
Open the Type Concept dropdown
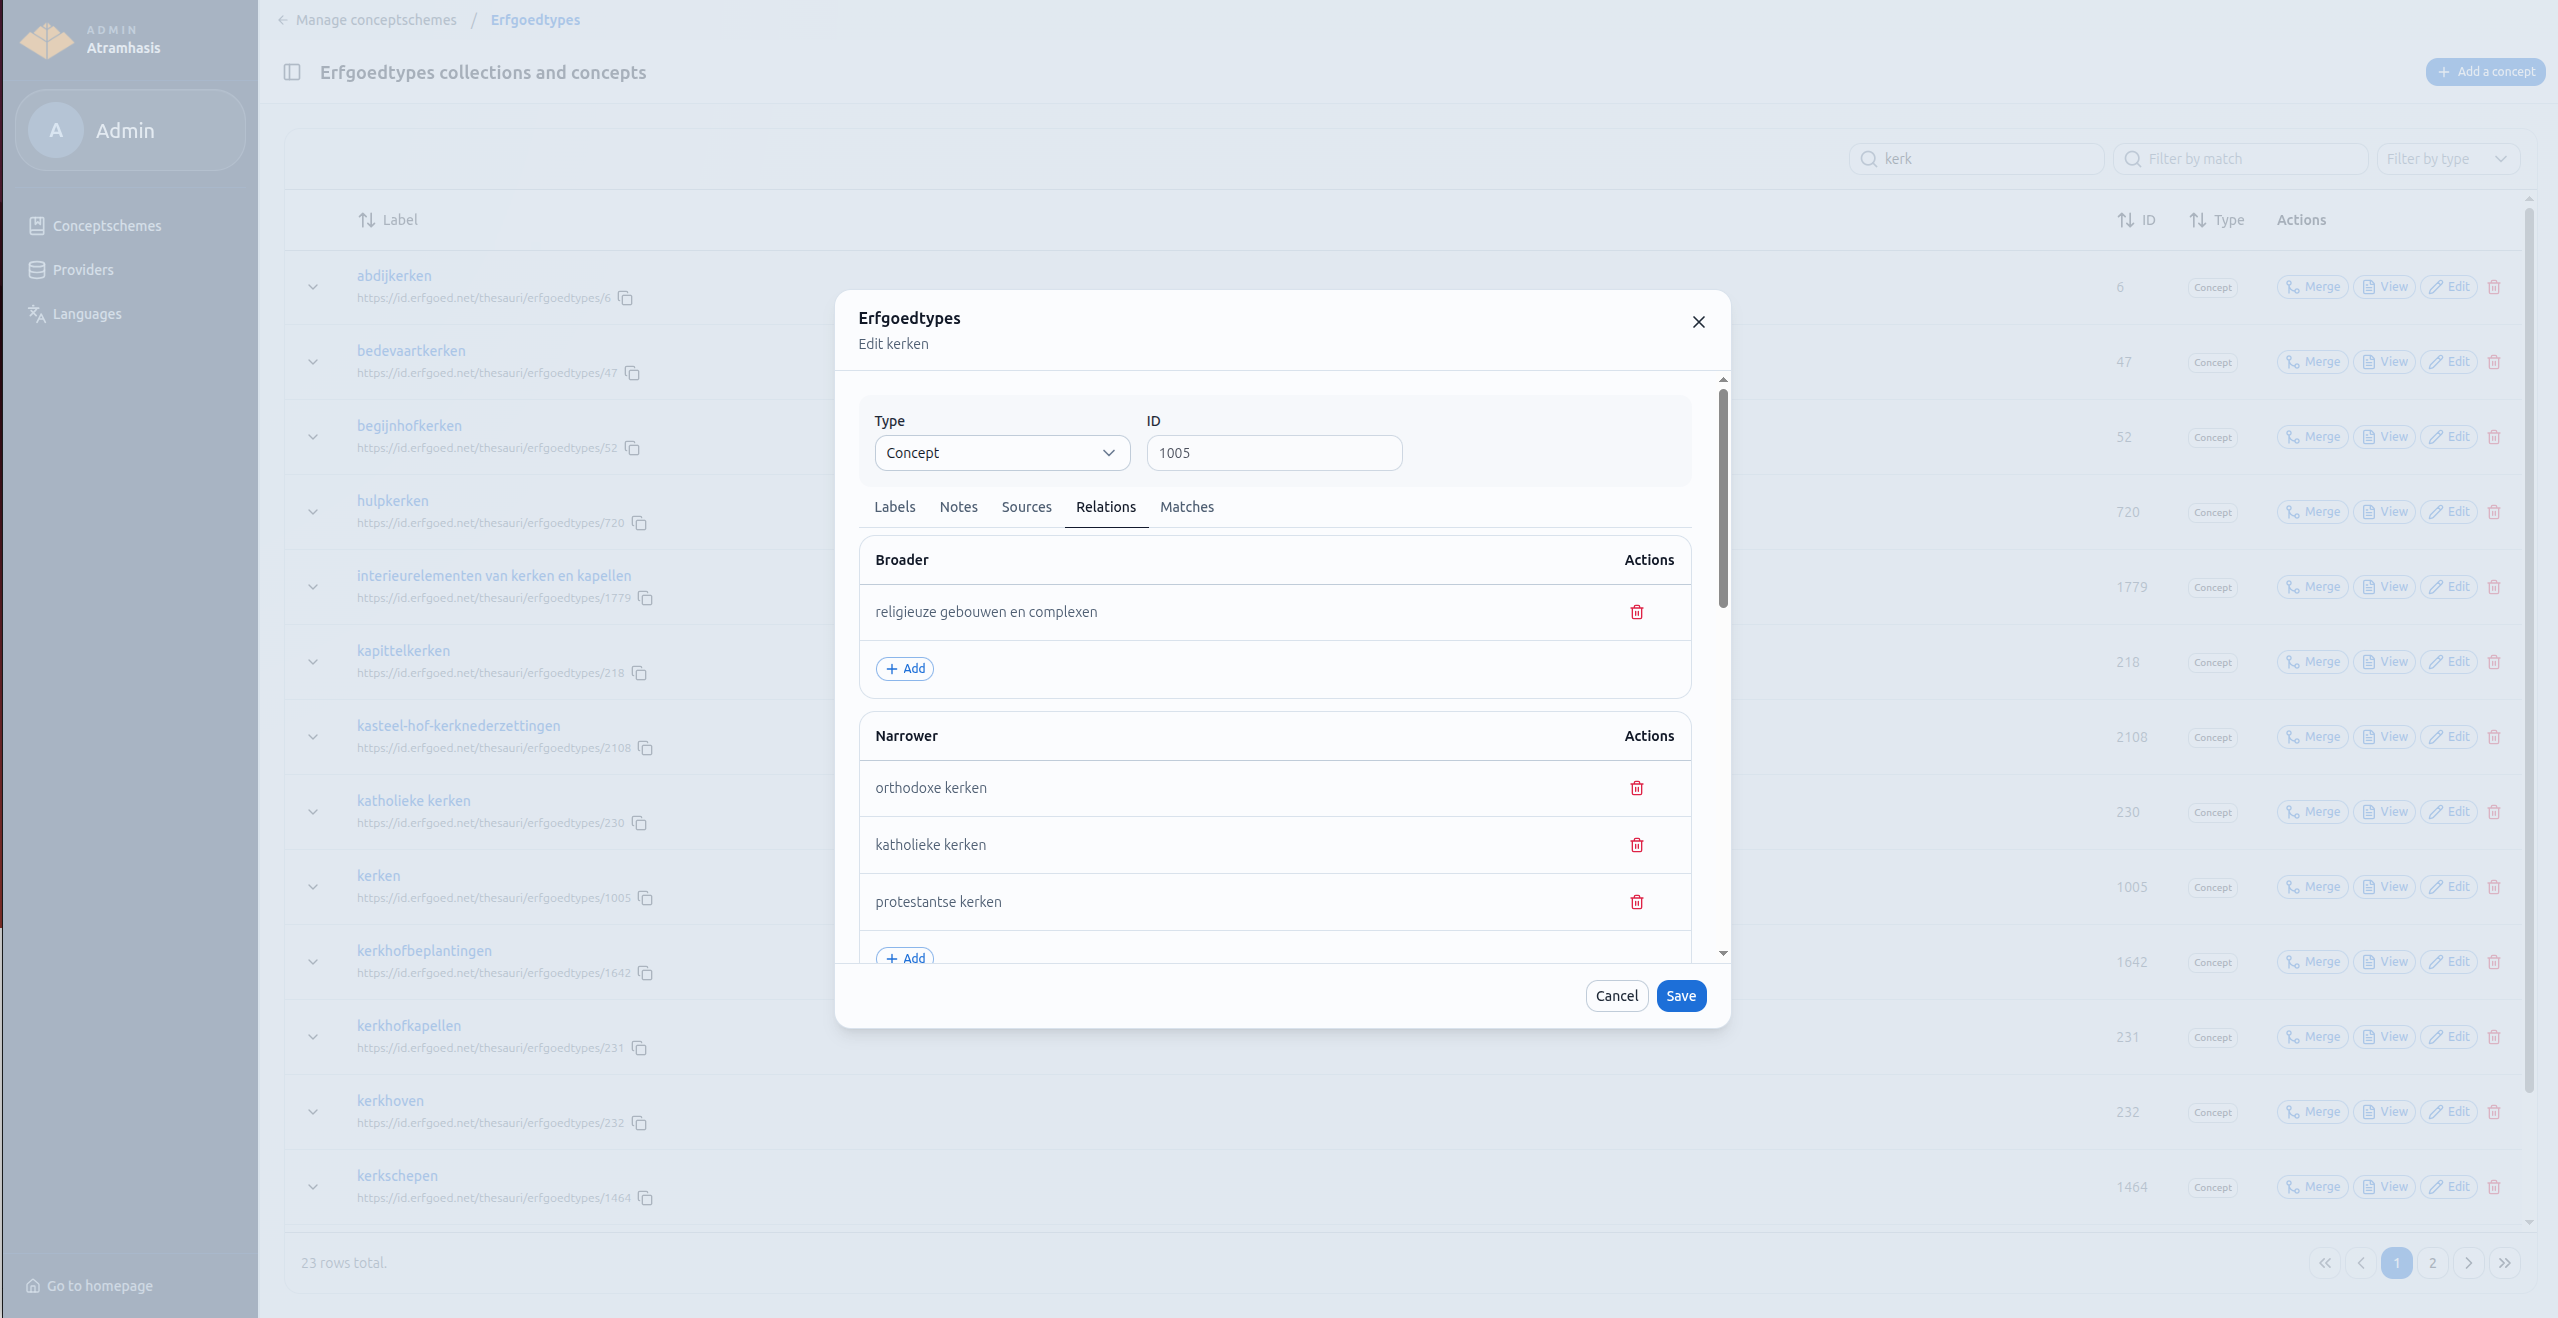pos(1002,453)
